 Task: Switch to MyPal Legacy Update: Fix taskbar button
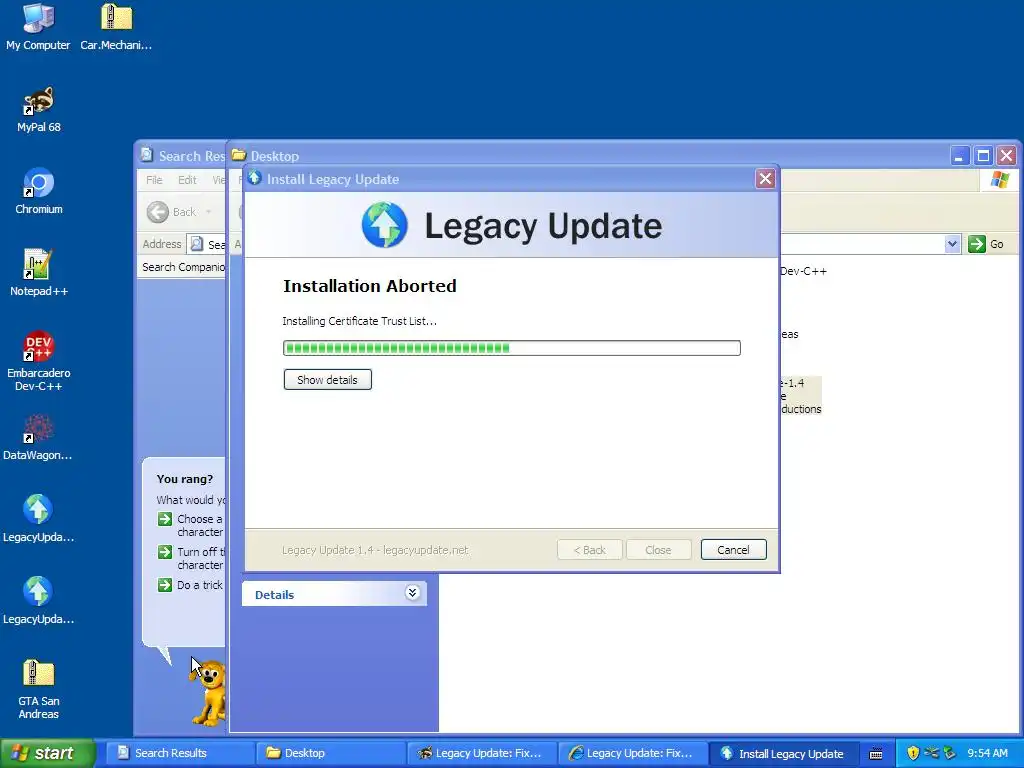pos(481,753)
